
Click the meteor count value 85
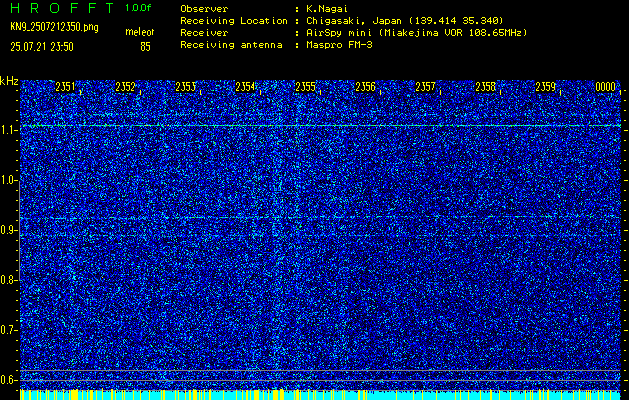click(x=145, y=47)
